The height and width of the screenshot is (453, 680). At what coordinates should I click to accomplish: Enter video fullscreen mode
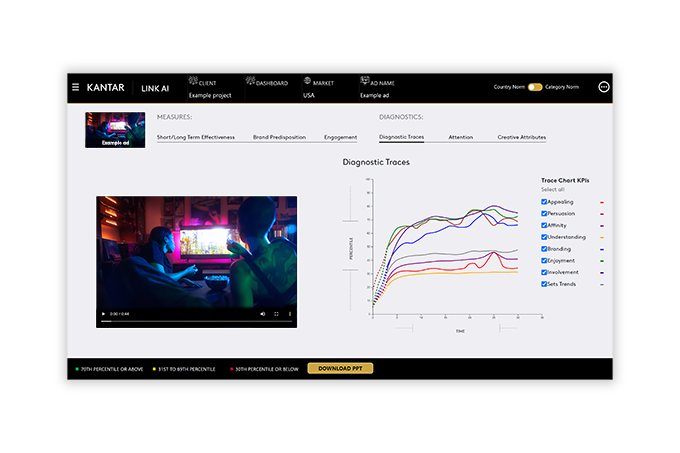tap(276, 314)
